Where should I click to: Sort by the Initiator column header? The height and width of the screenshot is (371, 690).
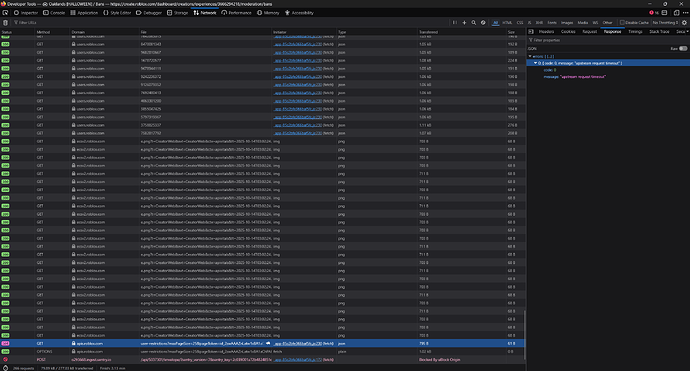[304, 32]
